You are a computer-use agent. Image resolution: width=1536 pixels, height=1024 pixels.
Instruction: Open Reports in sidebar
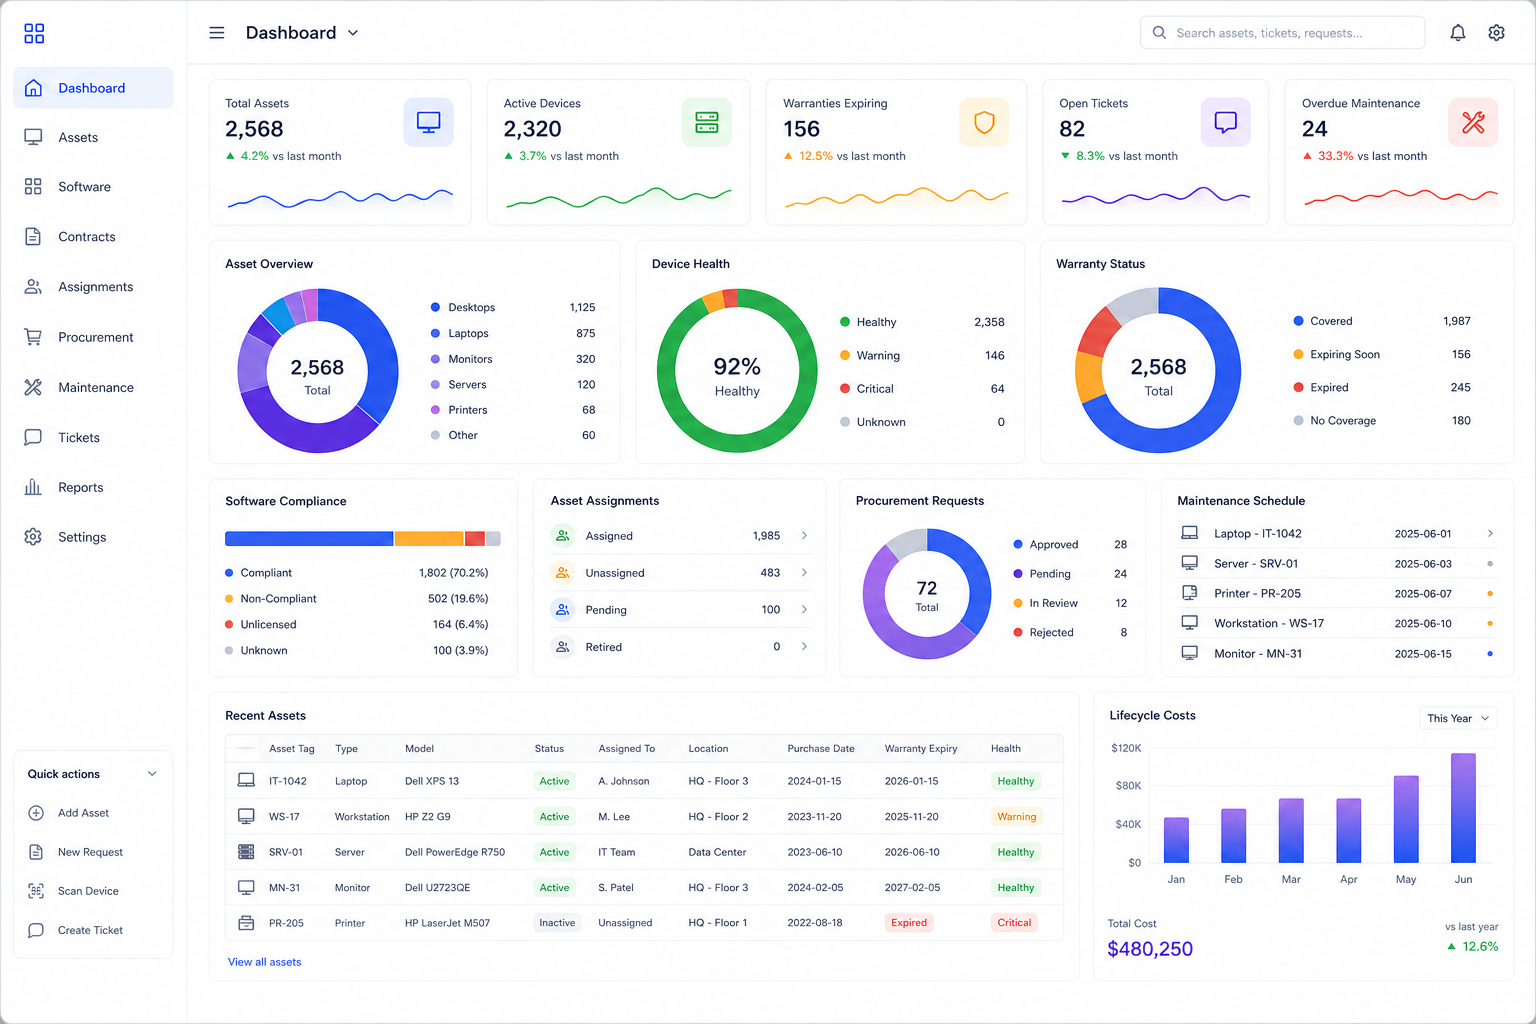93,487
